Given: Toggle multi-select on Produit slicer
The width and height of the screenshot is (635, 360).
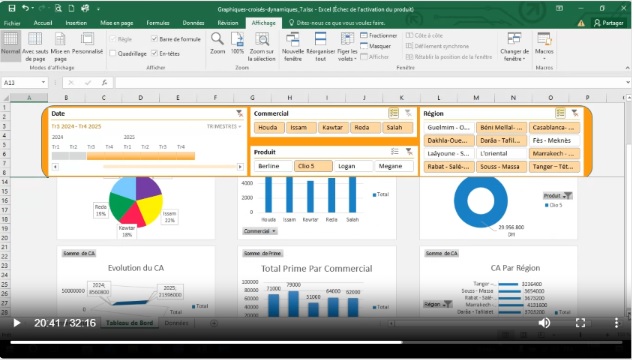Looking at the screenshot, I should (394, 151).
